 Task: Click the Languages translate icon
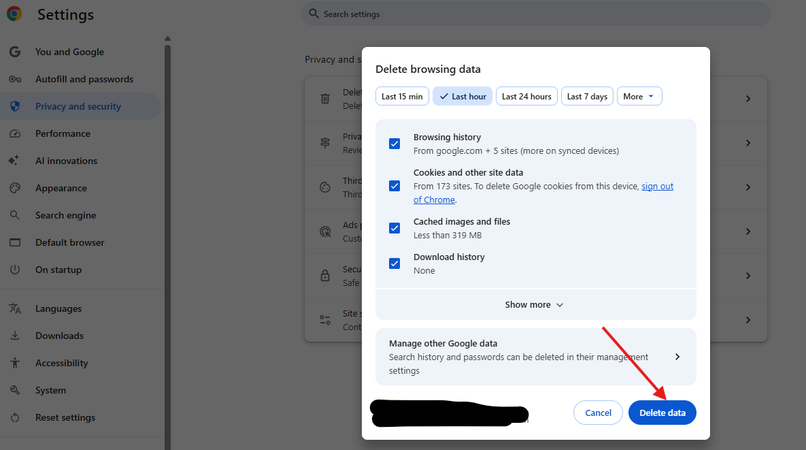[x=15, y=309]
